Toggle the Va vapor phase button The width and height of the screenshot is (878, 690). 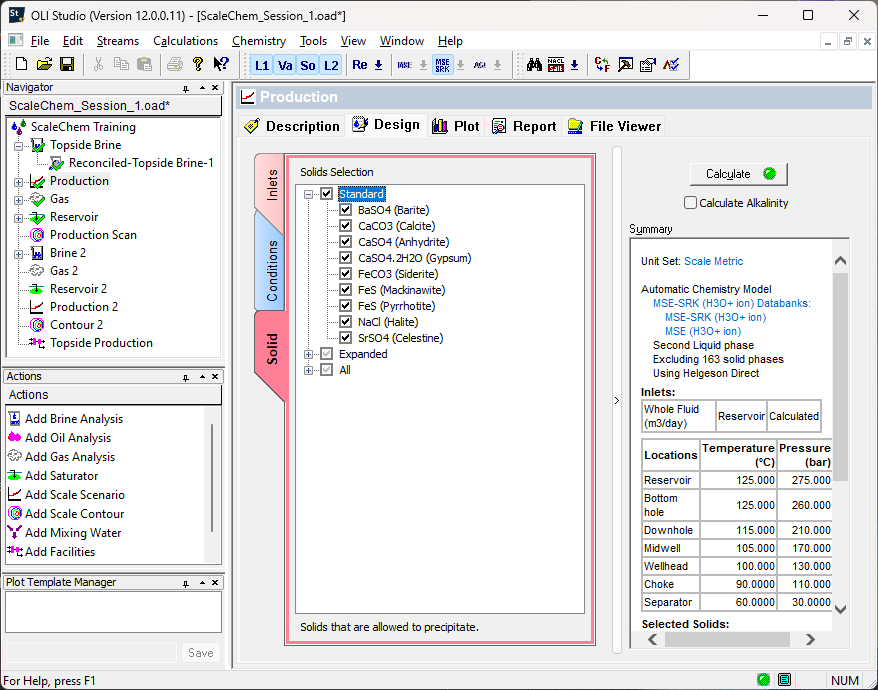click(285, 66)
